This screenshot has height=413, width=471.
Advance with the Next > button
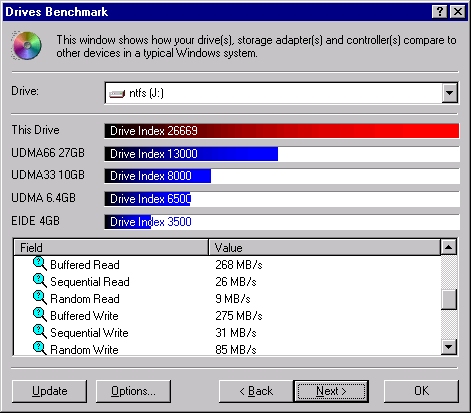pyautogui.click(x=331, y=391)
